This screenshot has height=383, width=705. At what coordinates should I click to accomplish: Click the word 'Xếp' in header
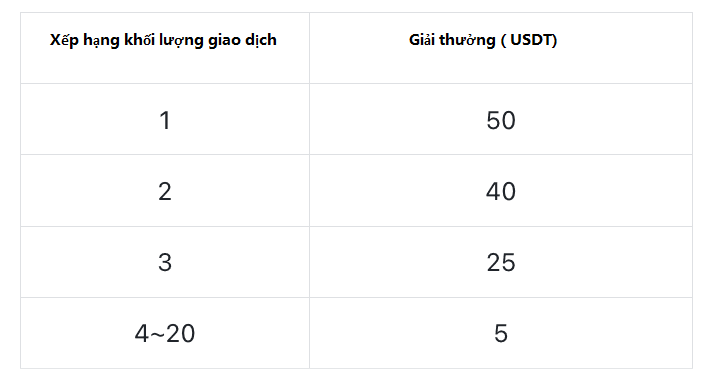[64, 40]
